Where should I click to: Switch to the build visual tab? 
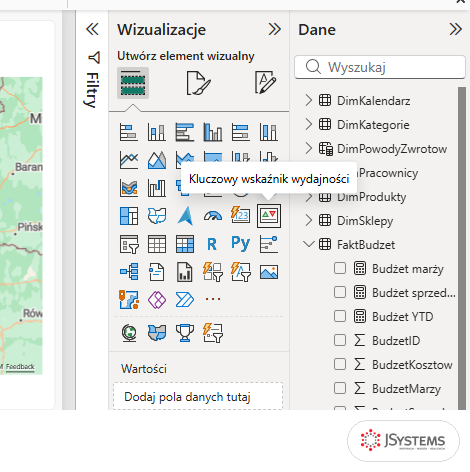pyautogui.click(x=133, y=83)
